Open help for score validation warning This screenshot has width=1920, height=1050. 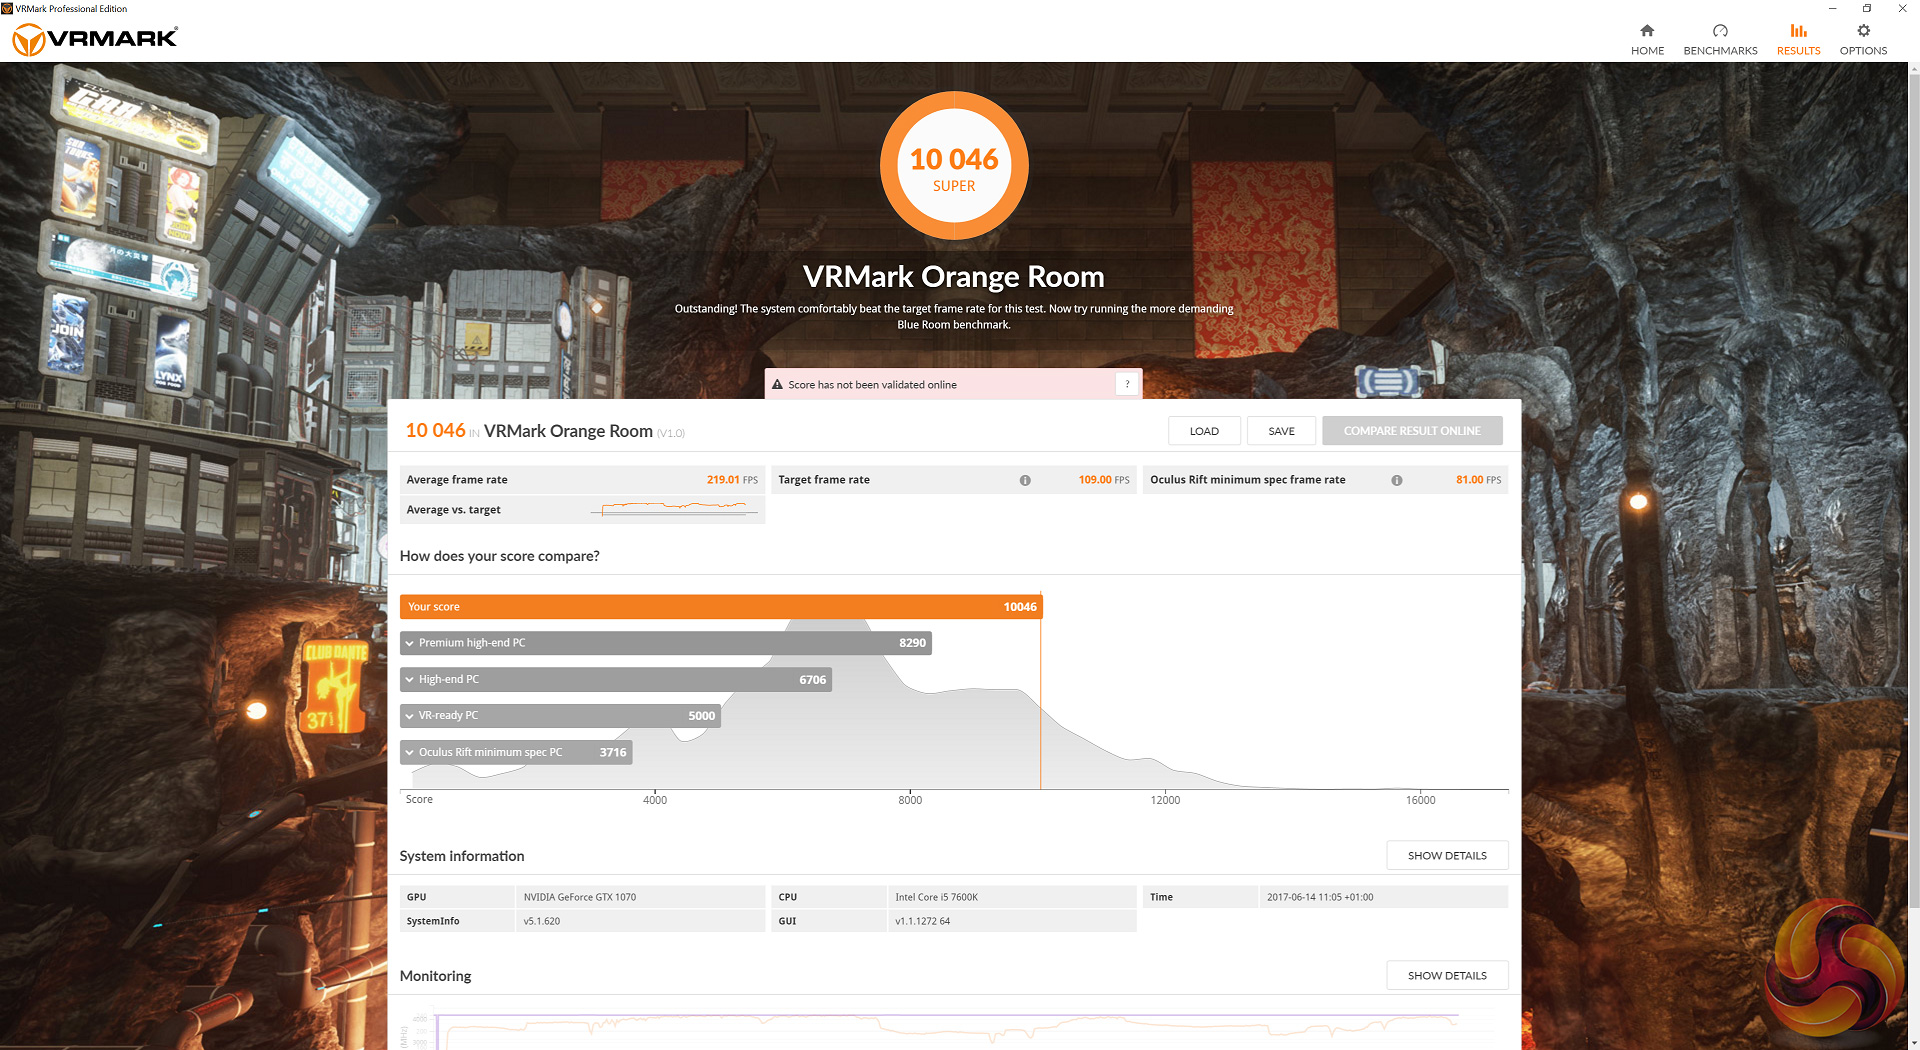(x=1127, y=384)
